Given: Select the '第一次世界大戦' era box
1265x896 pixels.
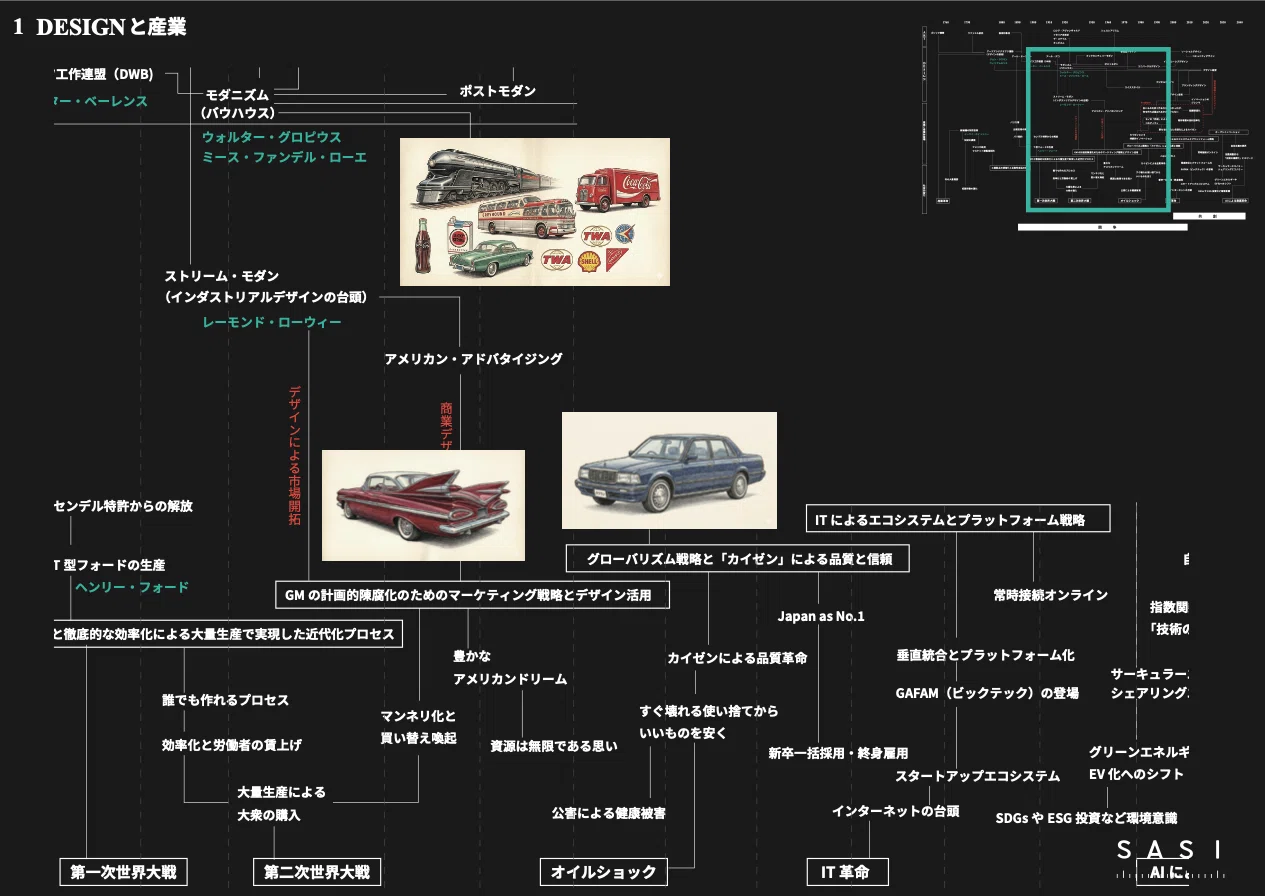Looking at the screenshot, I should click(x=124, y=872).
